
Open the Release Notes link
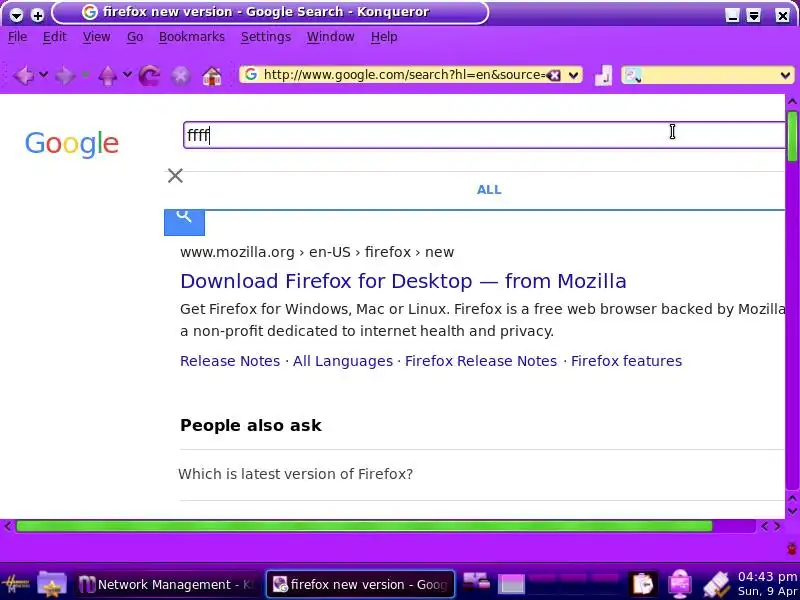tap(230, 361)
